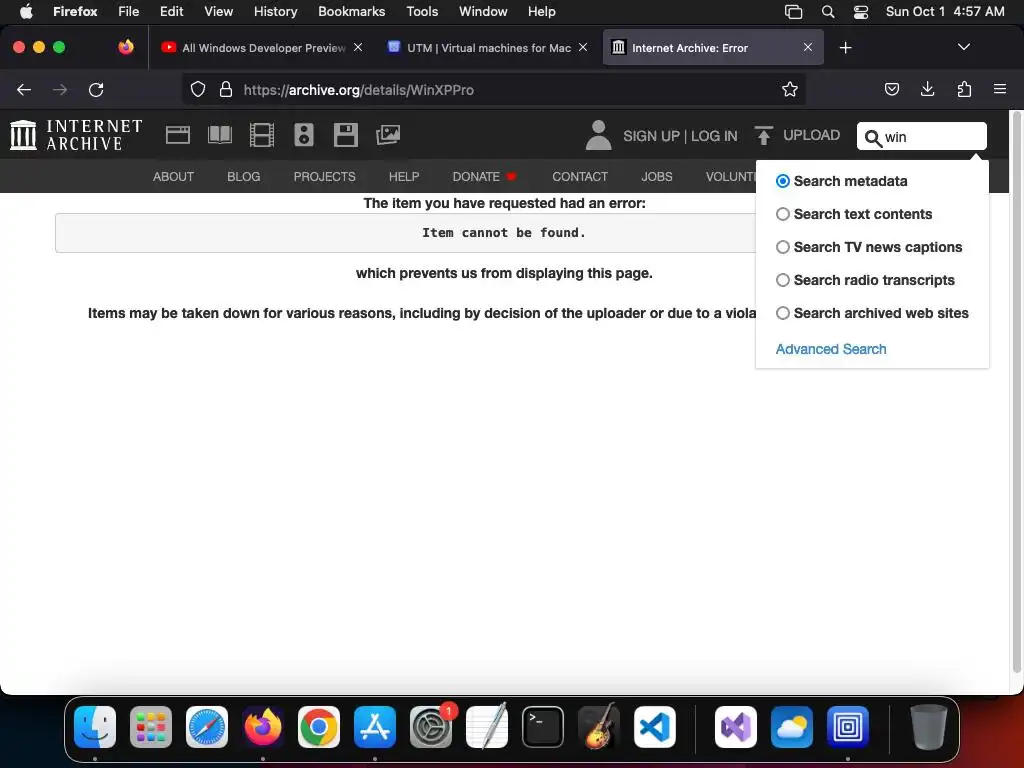The width and height of the screenshot is (1024, 768).
Task: Open the View menu
Action: (218, 12)
